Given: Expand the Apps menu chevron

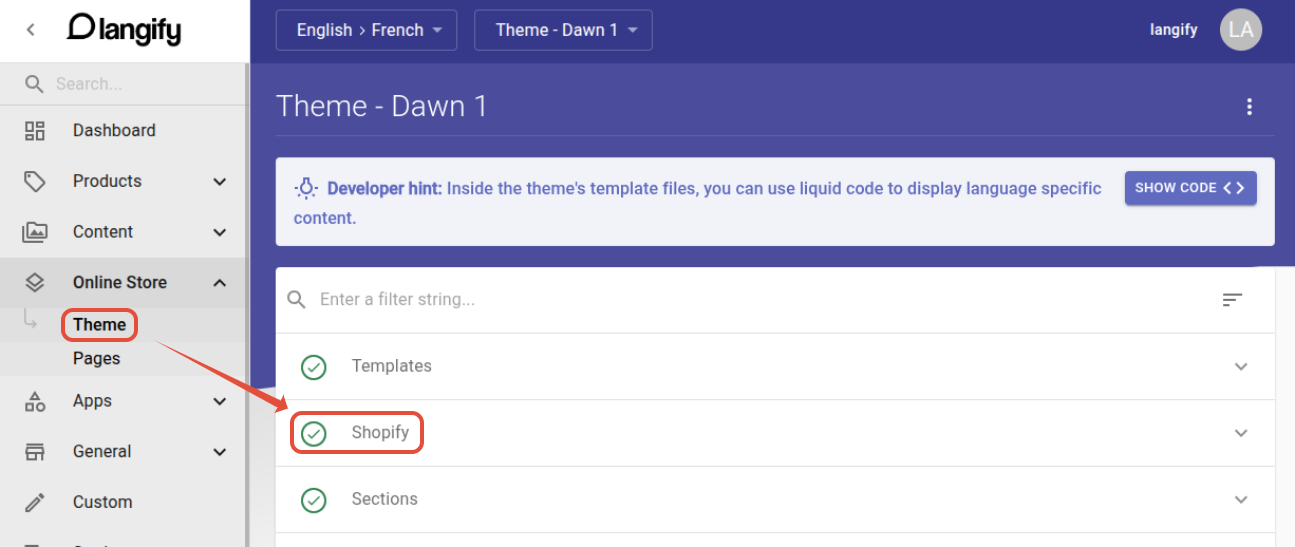Looking at the screenshot, I should click(220, 401).
